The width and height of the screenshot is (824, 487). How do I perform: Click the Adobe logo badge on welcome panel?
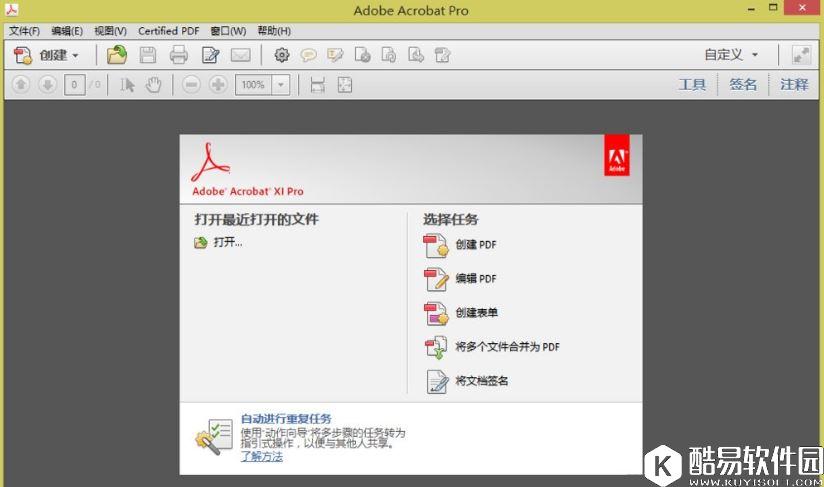(x=616, y=155)
